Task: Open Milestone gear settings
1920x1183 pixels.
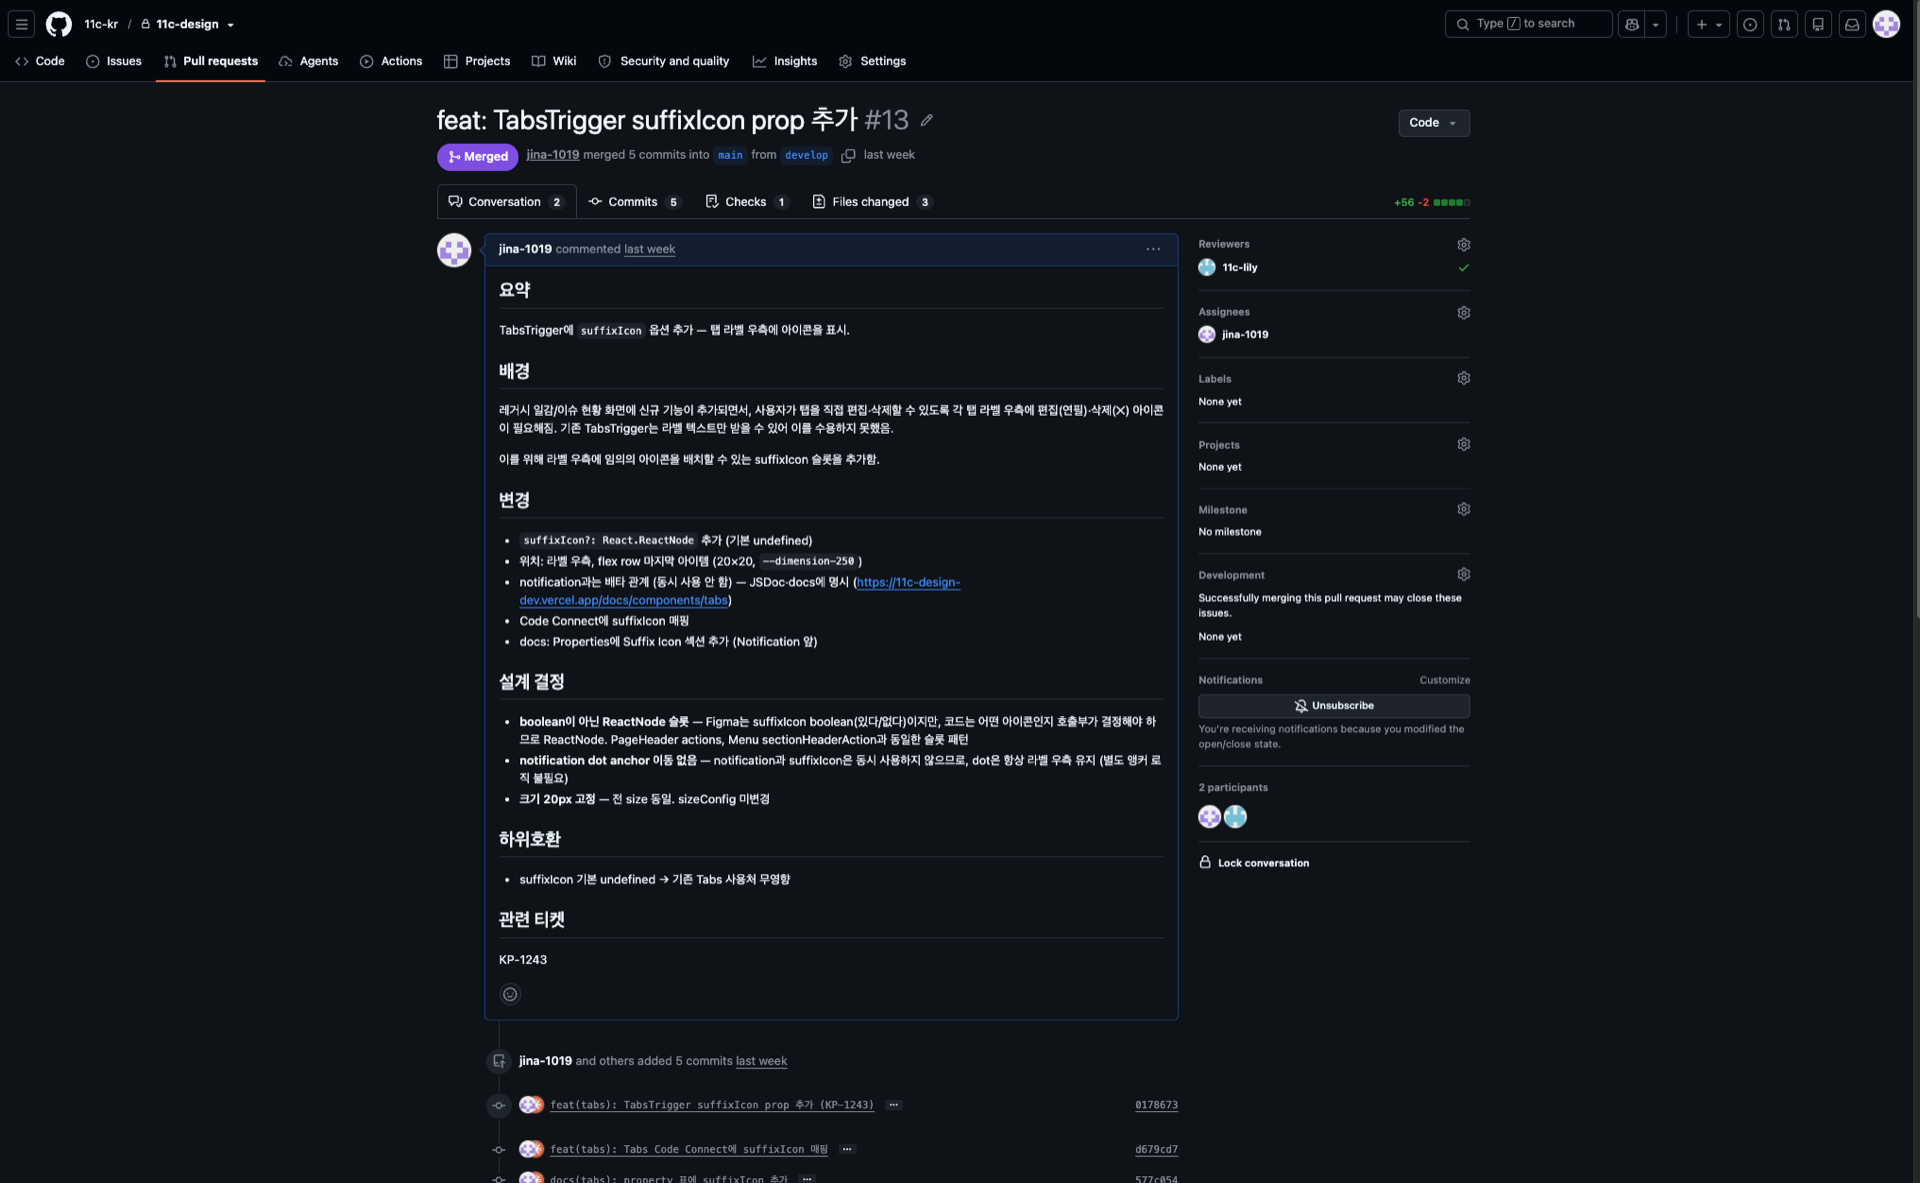Action: pos(1463,510)
